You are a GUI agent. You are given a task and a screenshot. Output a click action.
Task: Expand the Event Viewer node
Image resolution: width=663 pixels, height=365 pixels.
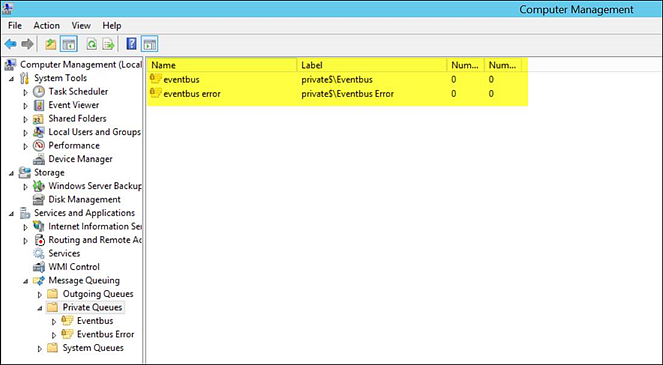point(25,106)
